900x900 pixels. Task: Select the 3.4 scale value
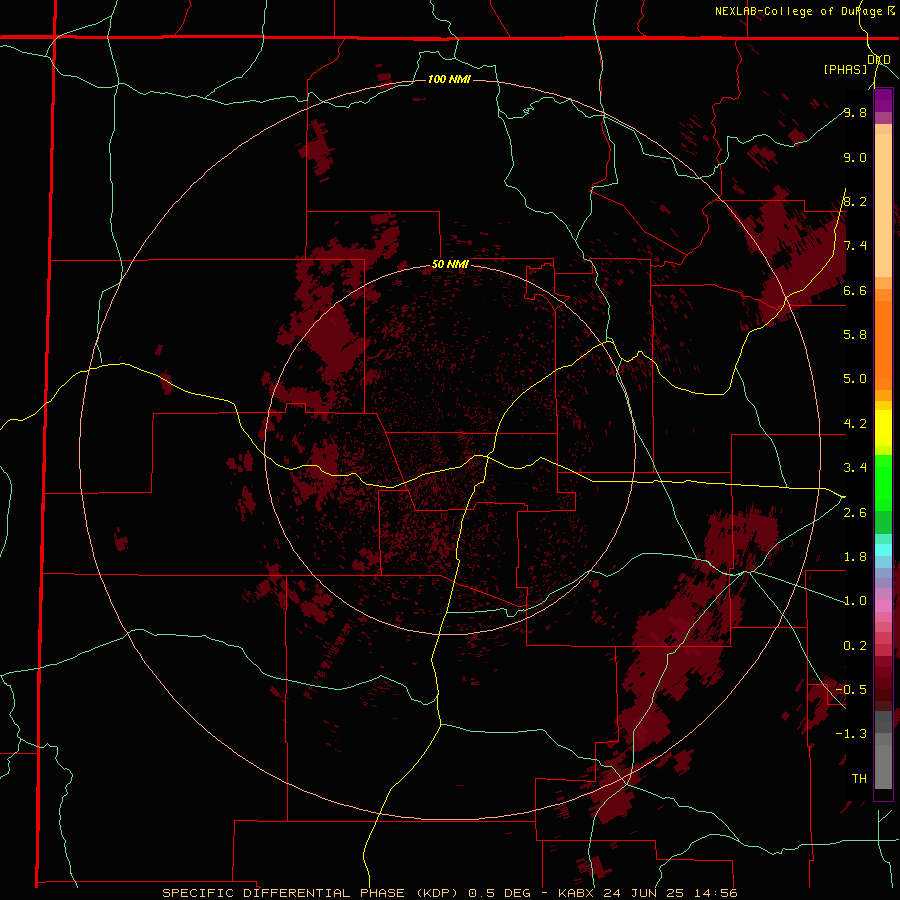tap(855, 468)
